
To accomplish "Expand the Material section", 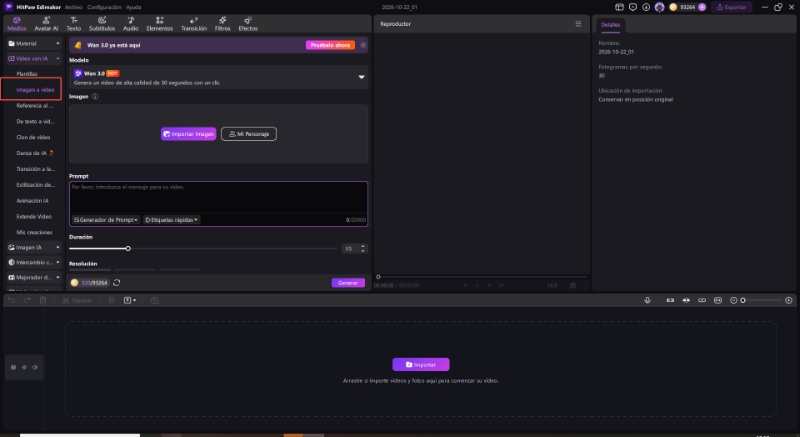I will click(34, 43).
